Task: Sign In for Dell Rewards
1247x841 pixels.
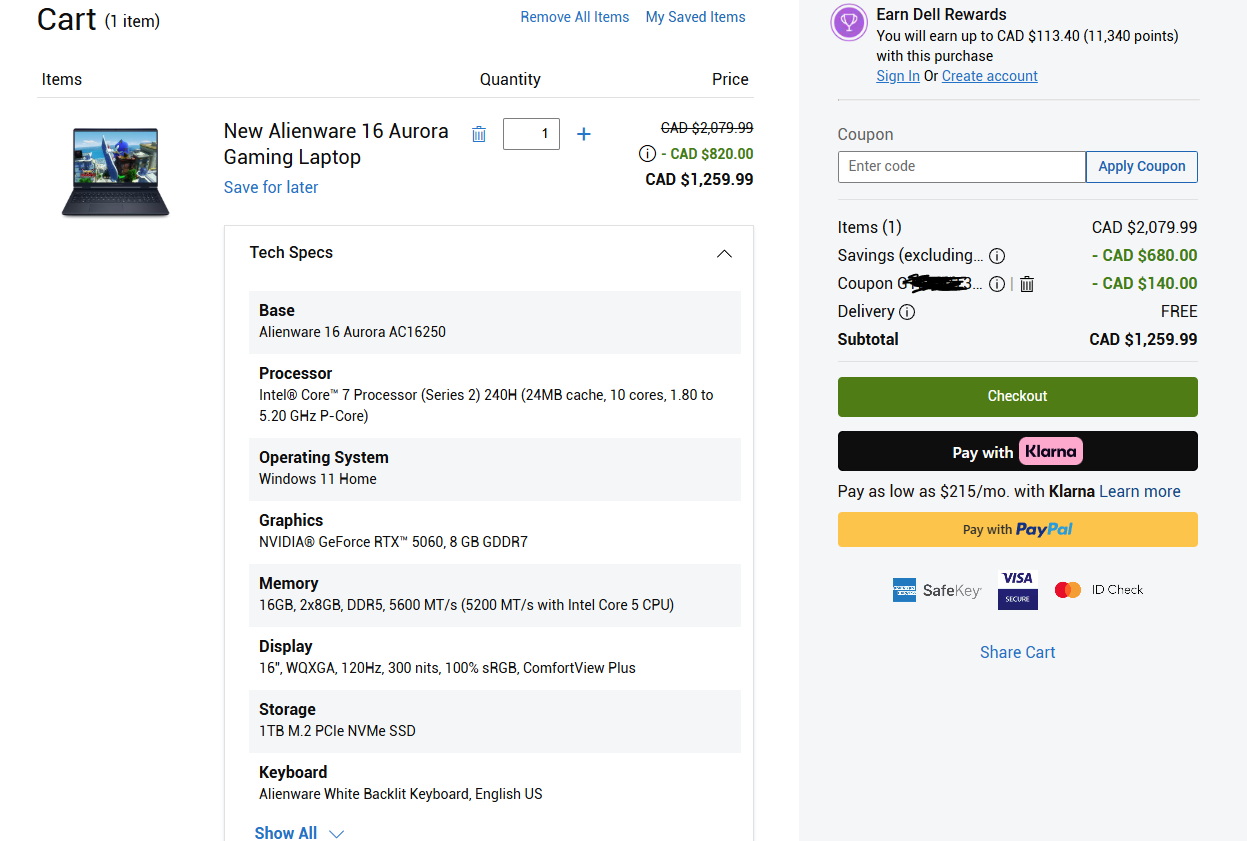Action: [898, 76]
